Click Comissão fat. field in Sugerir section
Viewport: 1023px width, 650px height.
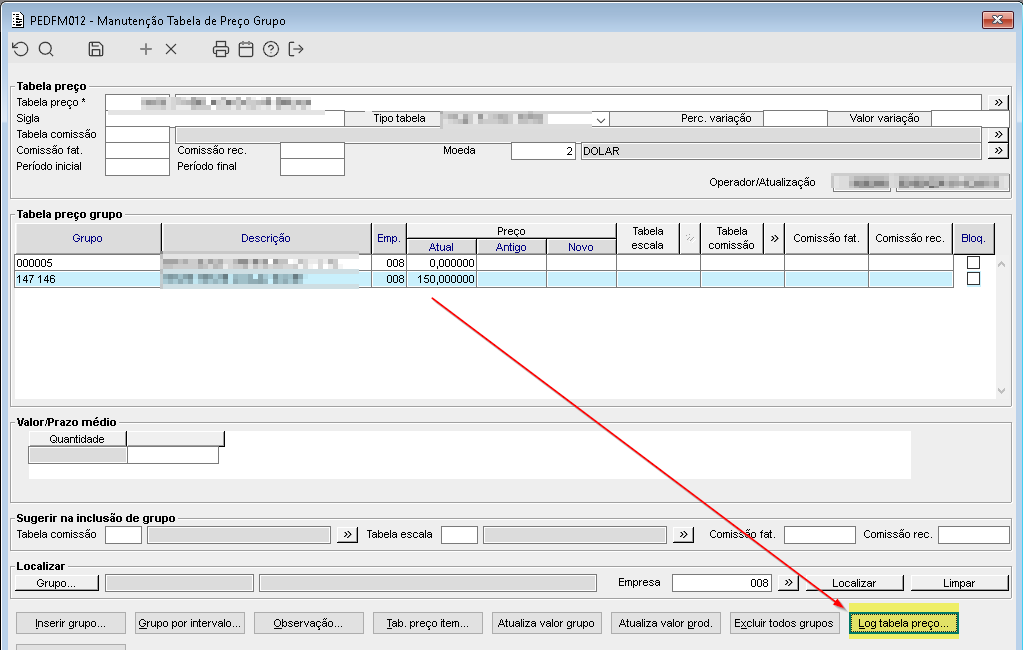pos(819,534)
